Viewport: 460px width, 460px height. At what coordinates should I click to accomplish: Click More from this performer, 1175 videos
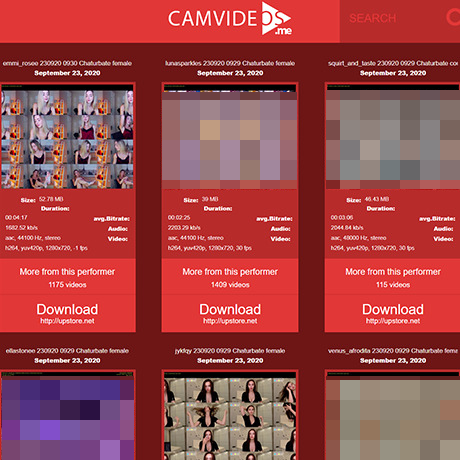[x=67, y=277]
